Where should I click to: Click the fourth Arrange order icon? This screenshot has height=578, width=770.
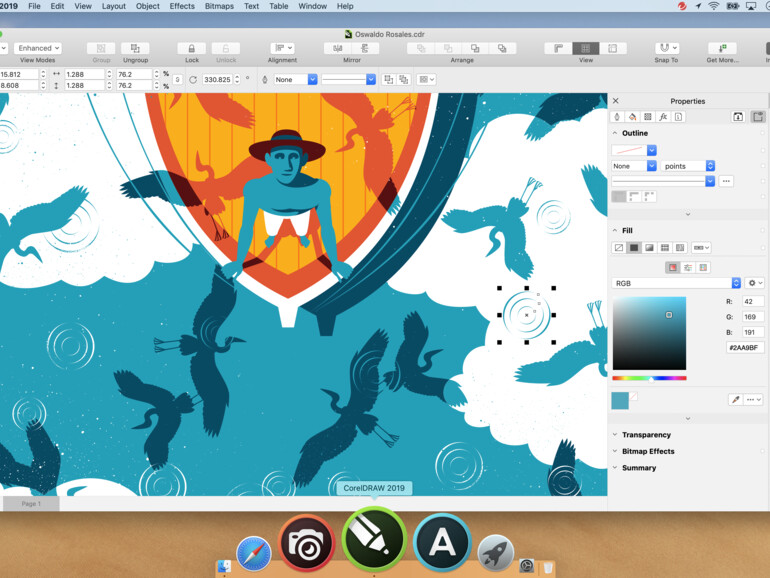click(x=502, y=48)
